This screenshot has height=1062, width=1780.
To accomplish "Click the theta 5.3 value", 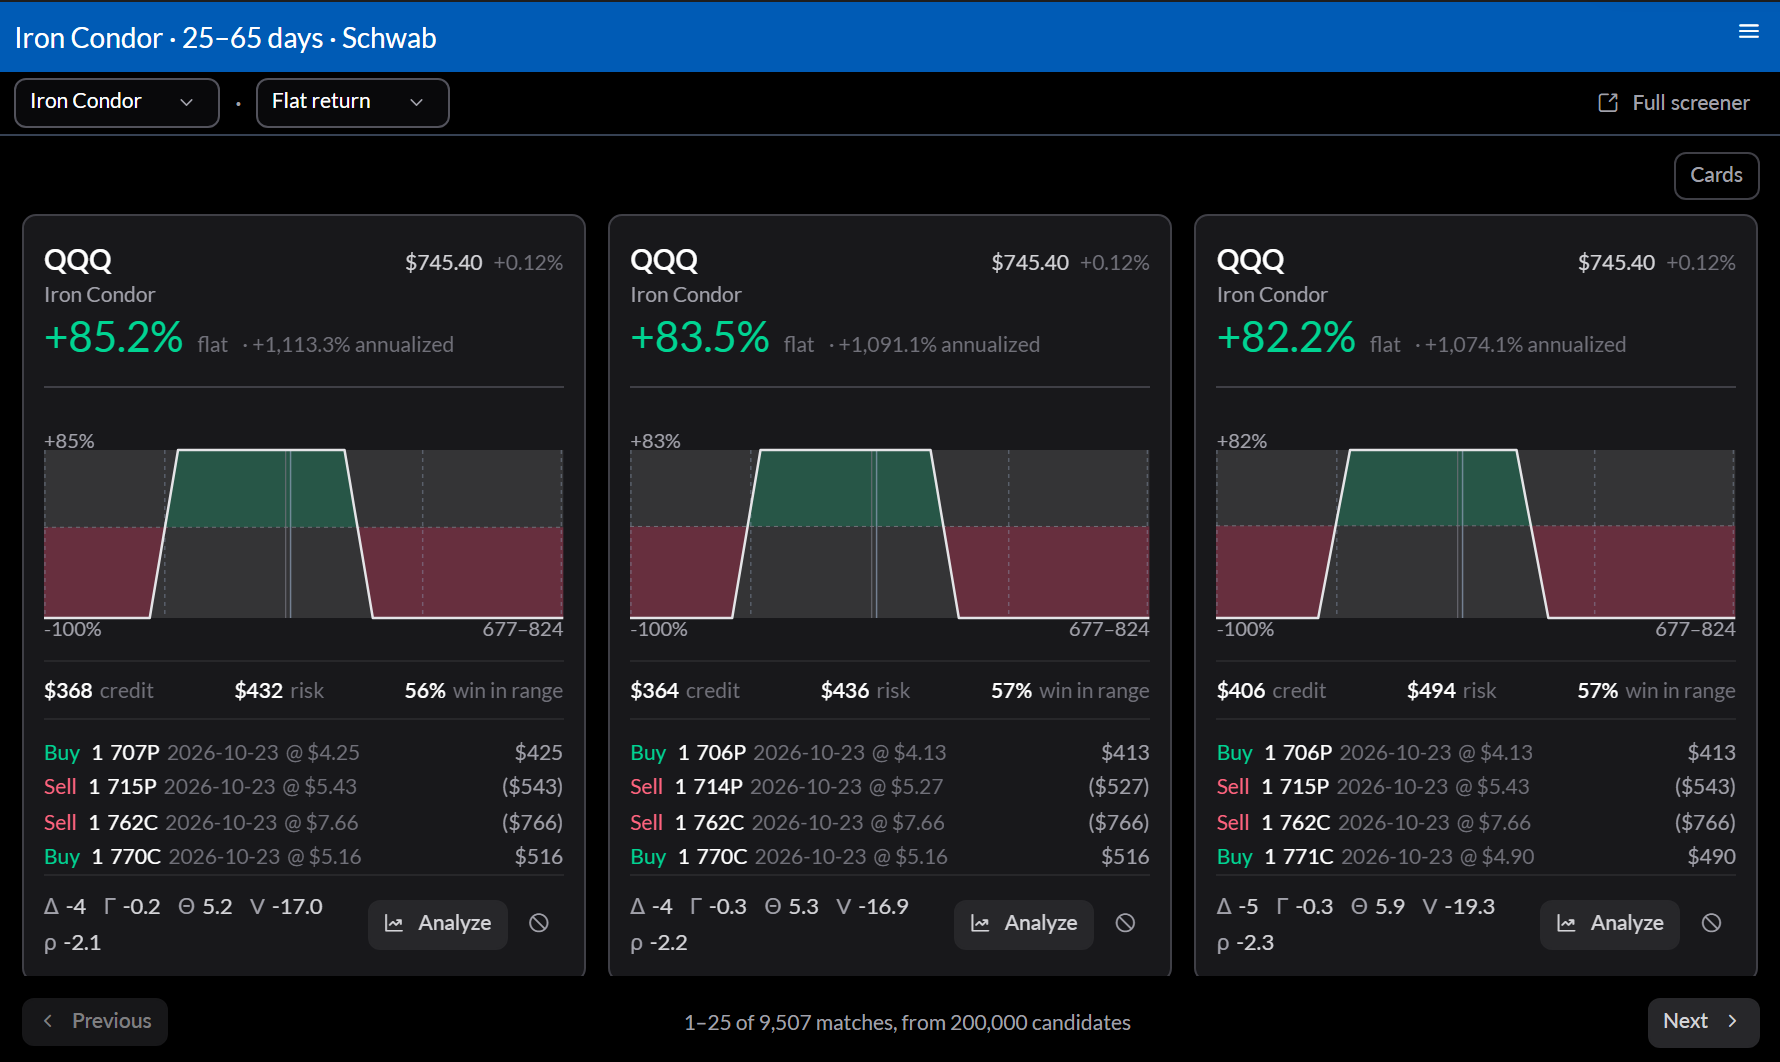I will coord(791,907).
